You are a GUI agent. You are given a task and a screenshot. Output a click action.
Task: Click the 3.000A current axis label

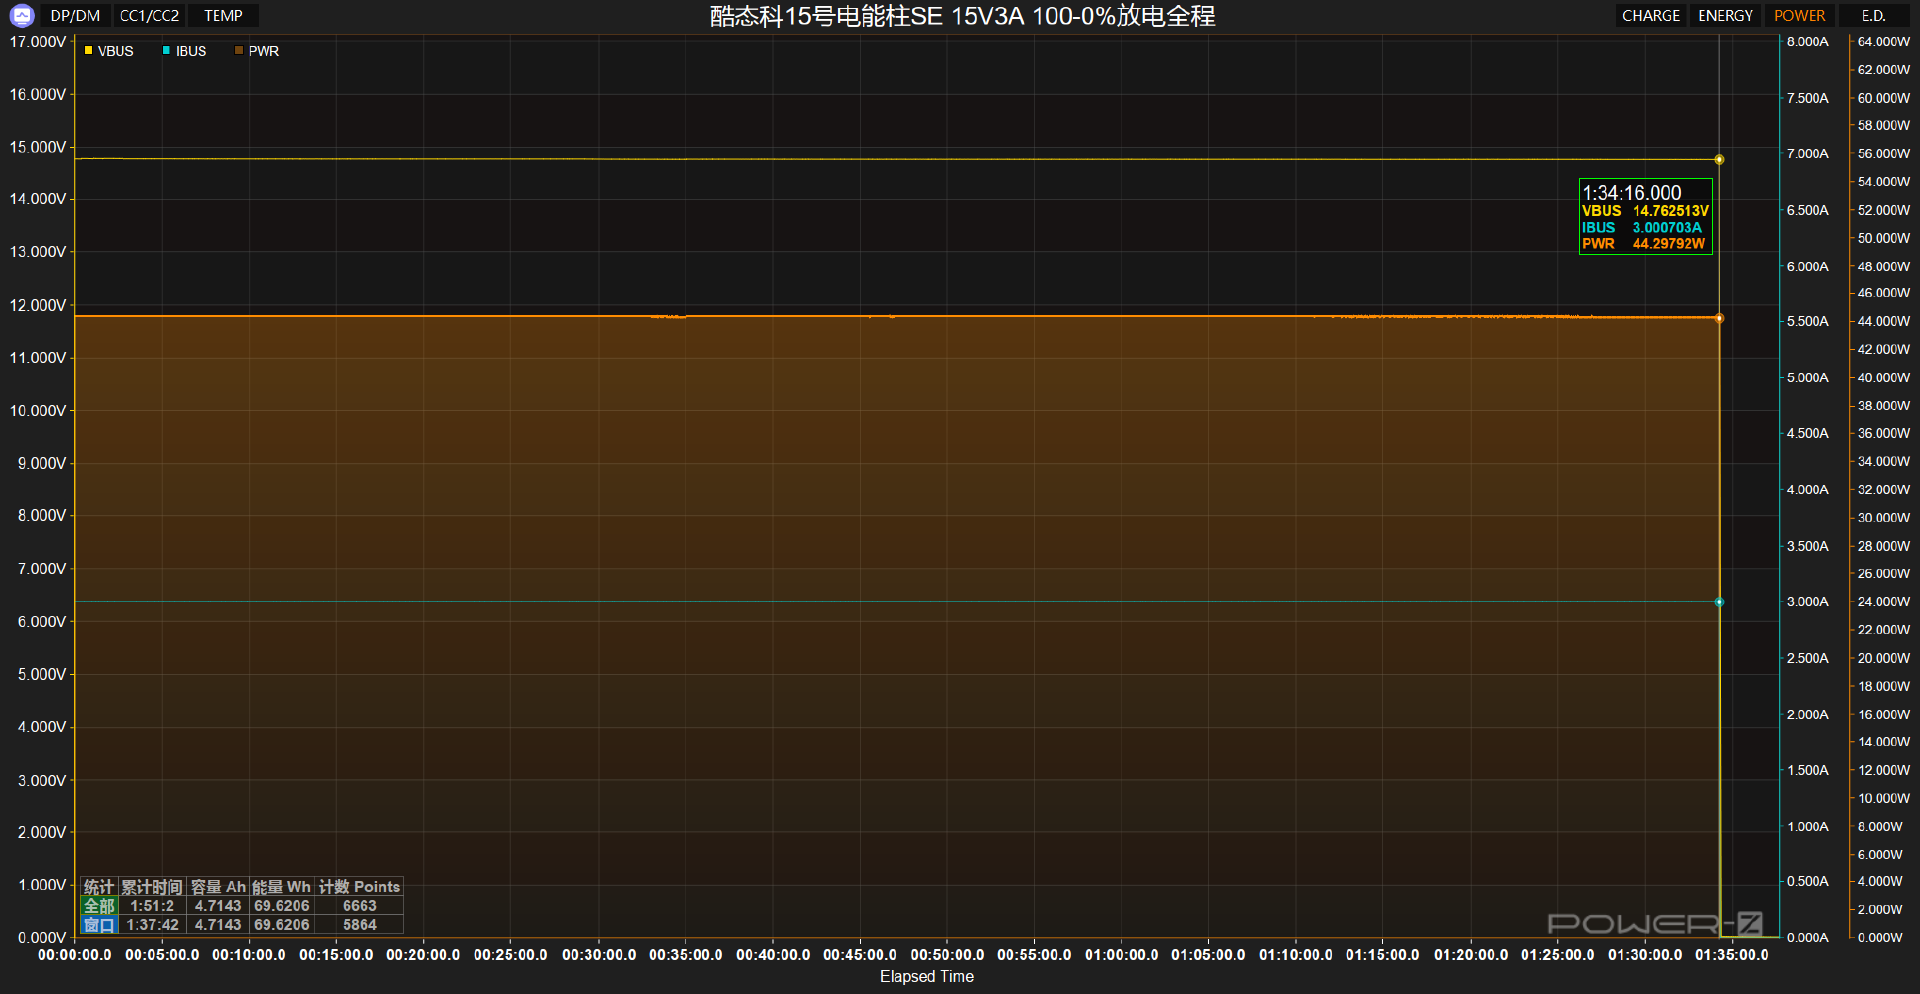[x=1808, y=602]
